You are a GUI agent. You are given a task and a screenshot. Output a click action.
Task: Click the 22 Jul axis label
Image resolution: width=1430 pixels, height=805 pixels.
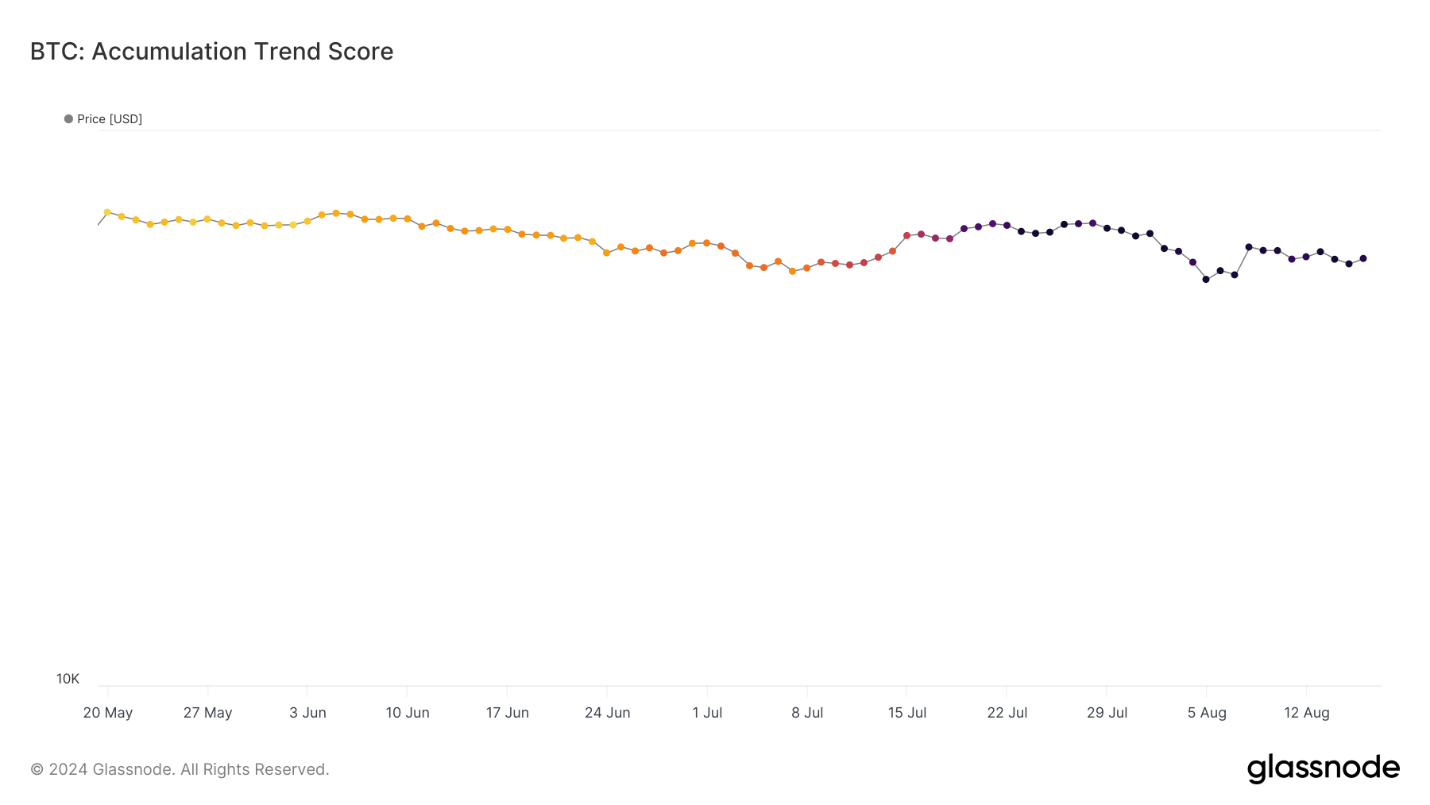pyautogui.click(x=1007, y=713)
